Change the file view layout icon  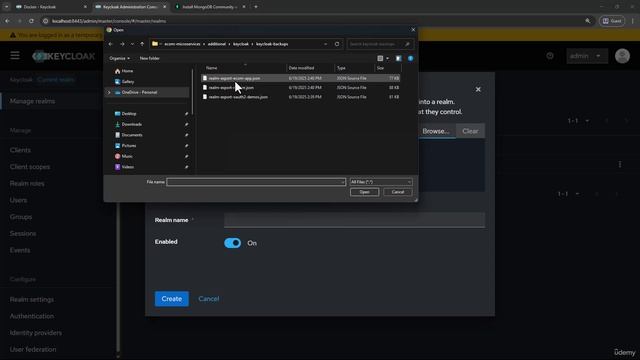pyautogui.click(x=380, y=58)
